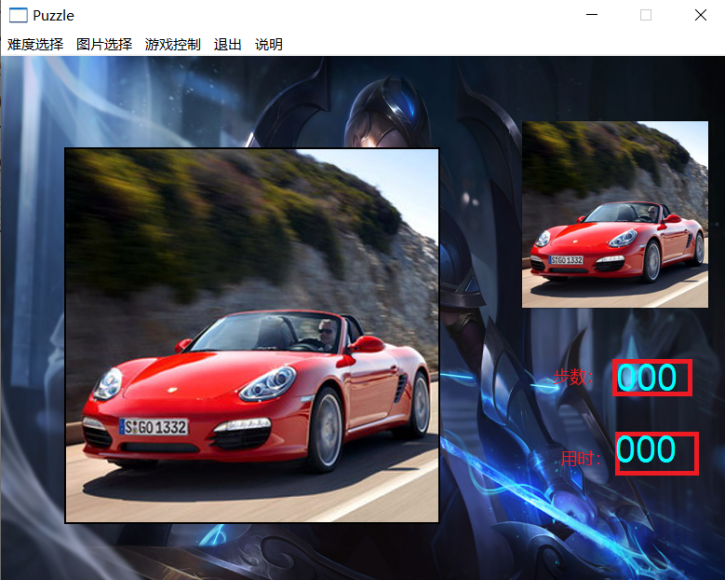Click the 退出 menu item
This screenshot has height=580, width=725.
pyautogui.click(x=227, y=44)
